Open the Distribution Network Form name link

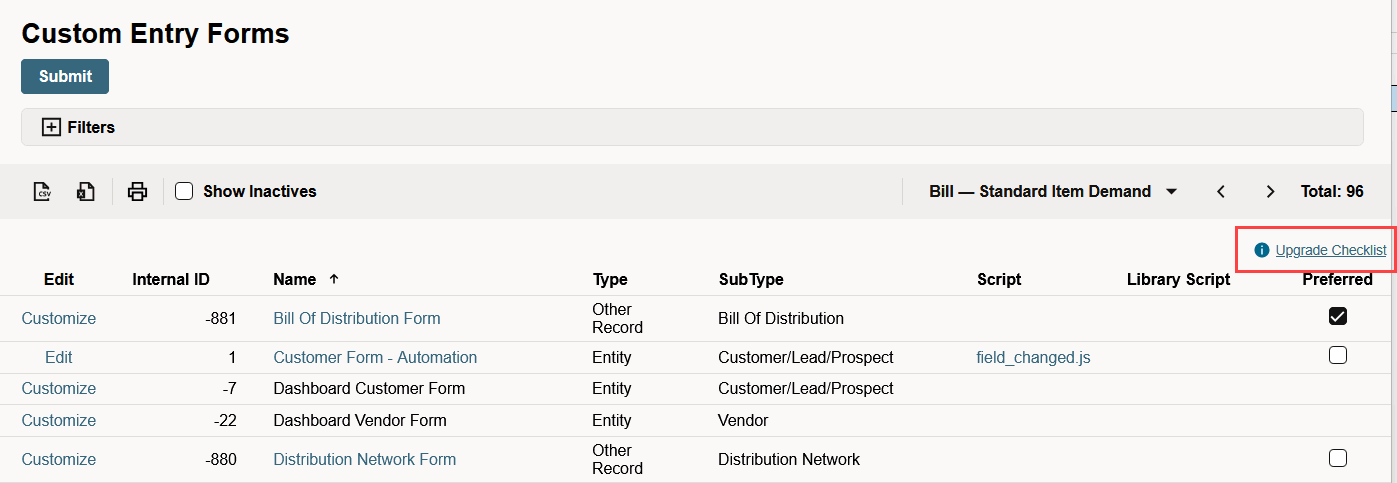click(x=364, y=459)
